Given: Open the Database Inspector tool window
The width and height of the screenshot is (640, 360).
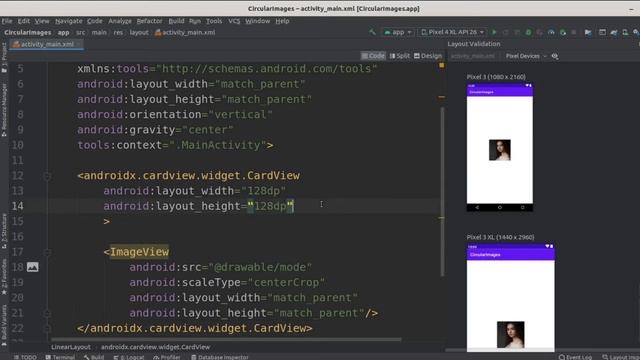Looking at the screenshot, I should 219,357.
